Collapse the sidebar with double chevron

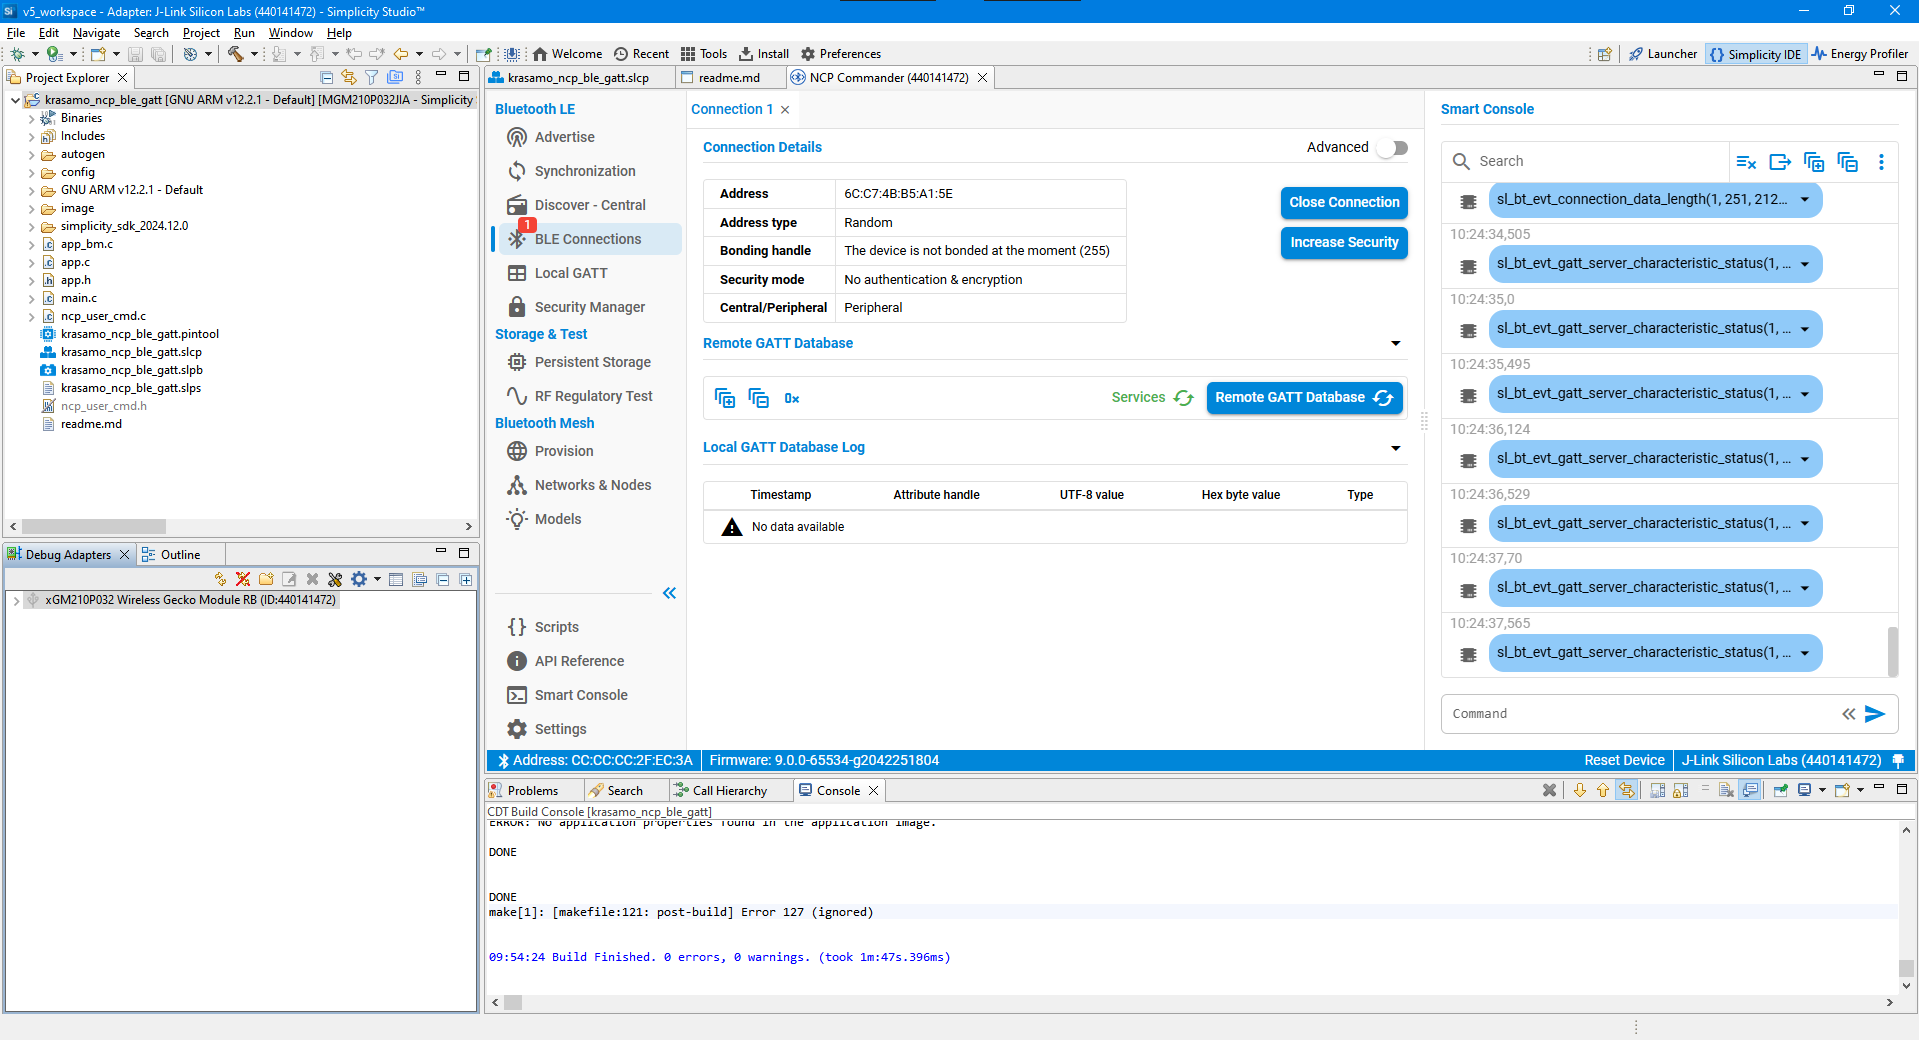(x=669, y=593)
